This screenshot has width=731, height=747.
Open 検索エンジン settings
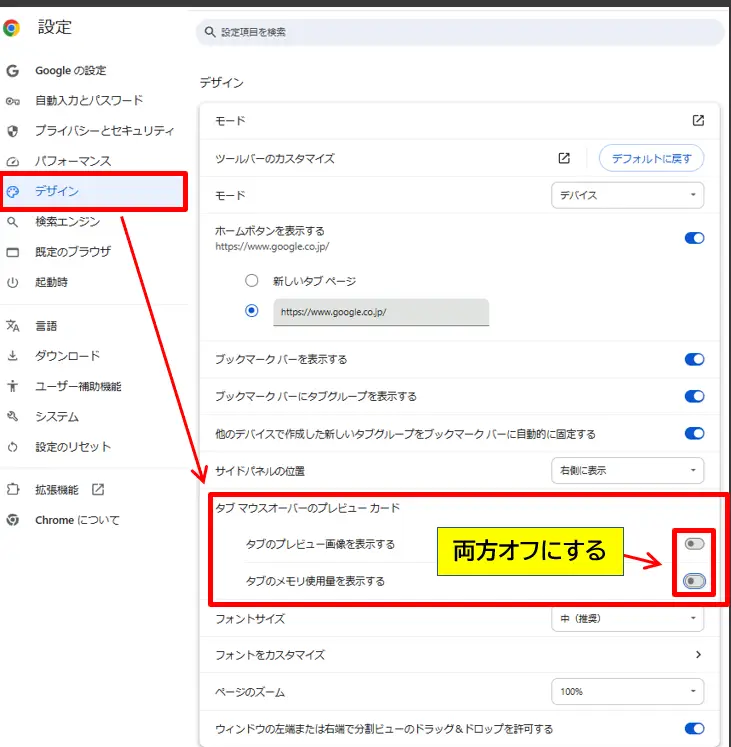point(68,222)
